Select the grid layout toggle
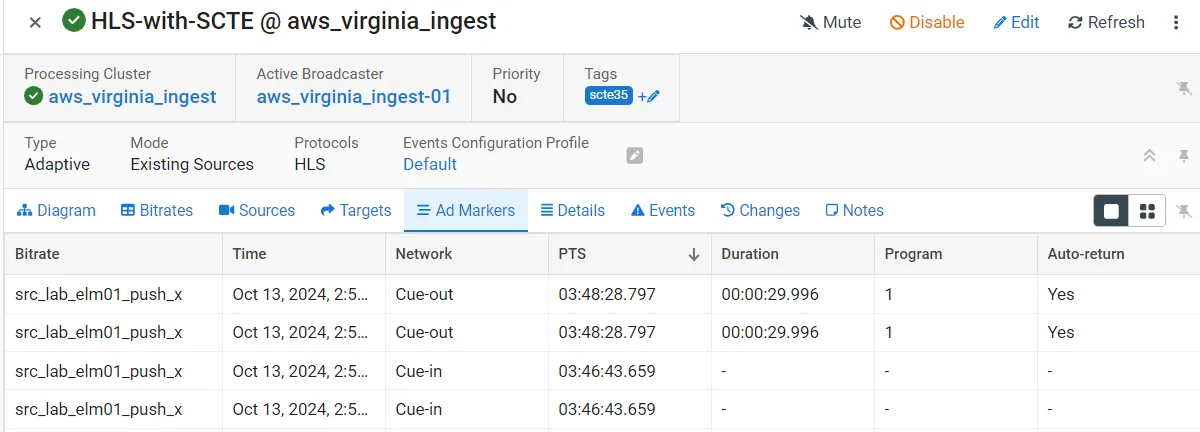 1147,211
